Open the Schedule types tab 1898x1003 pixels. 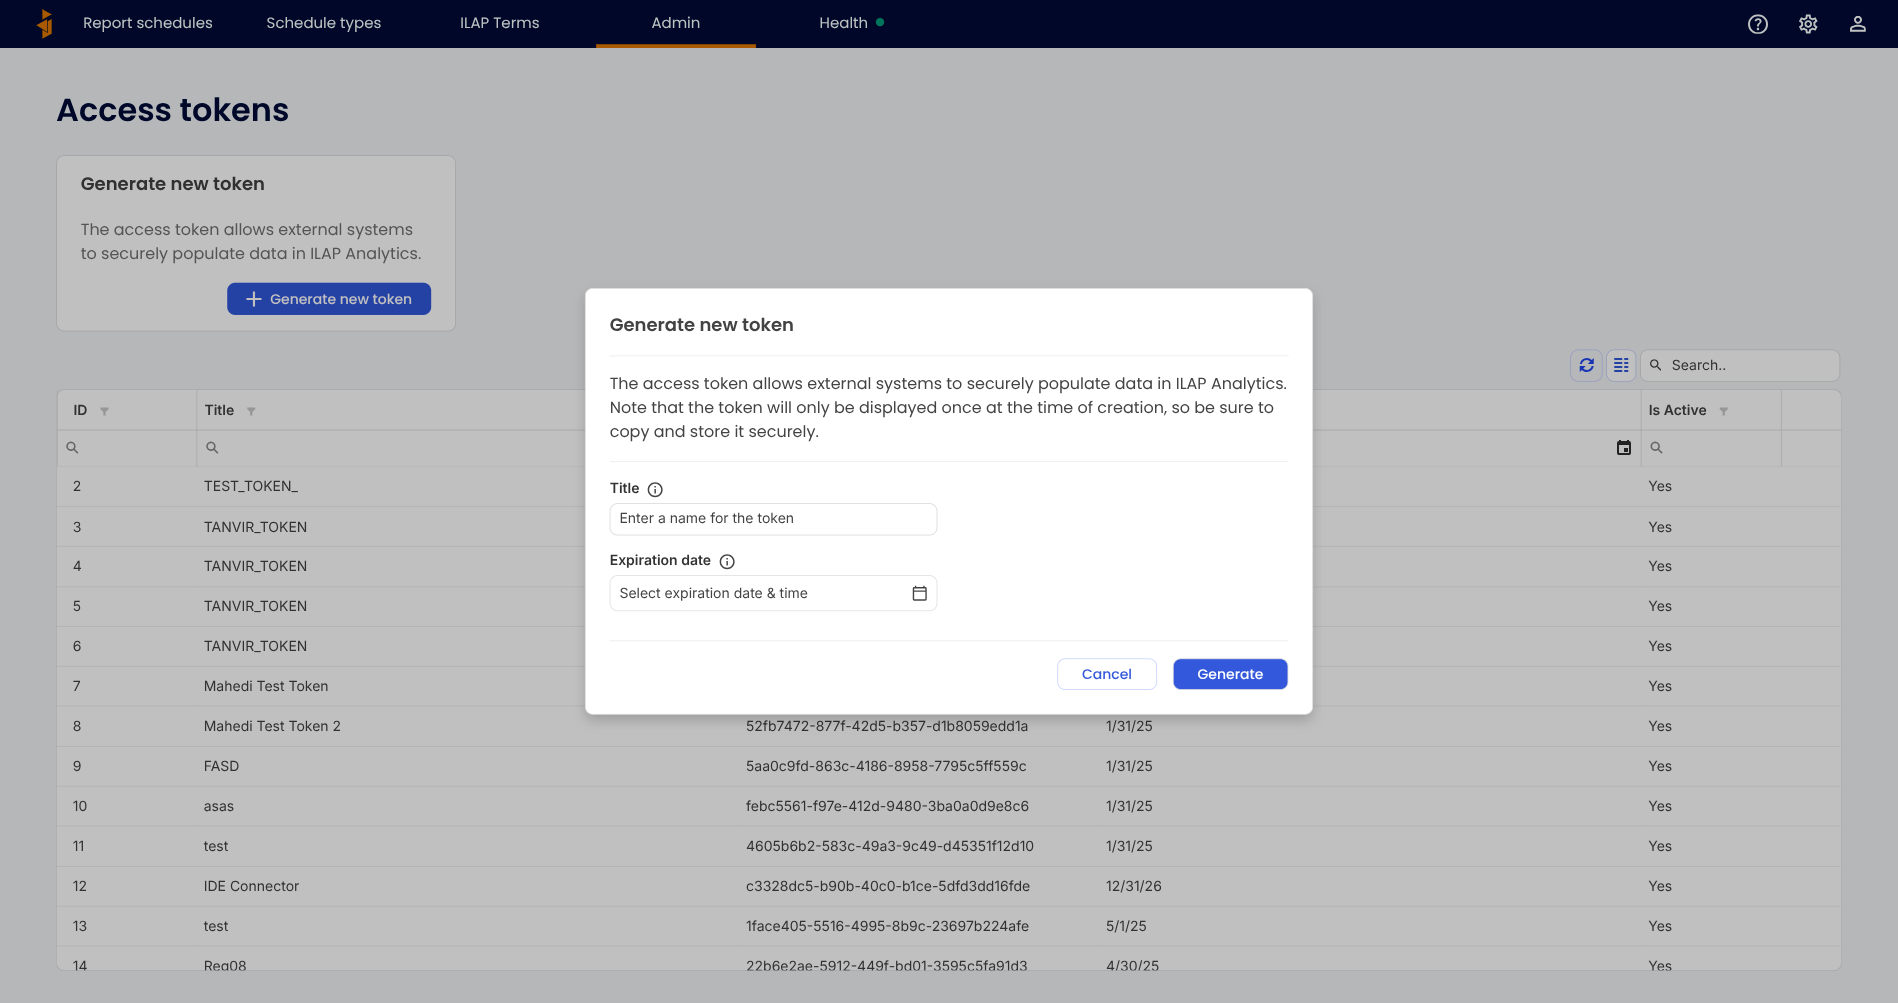pos(324,23)
